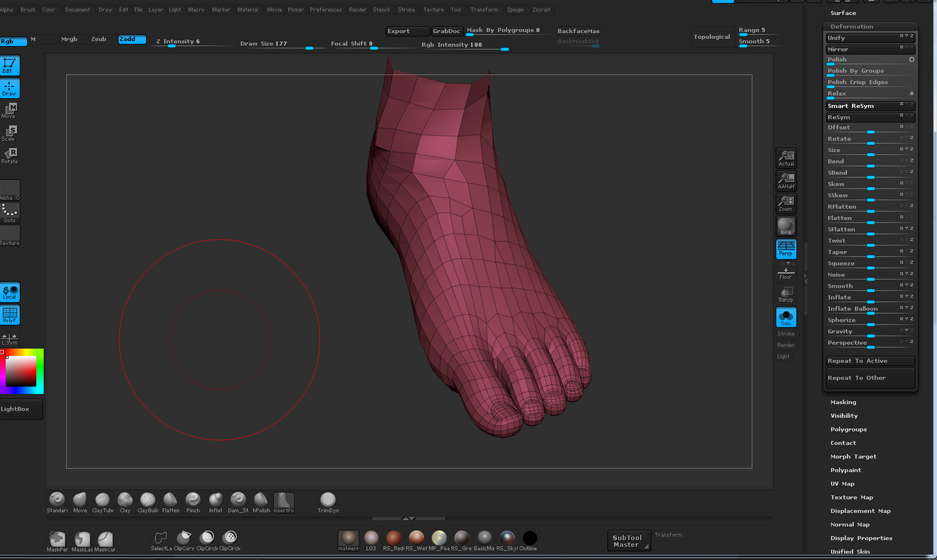Screen dimensions: 937x560
Task: Toggle Local symmetry button
Action: (x=10, y=292)
